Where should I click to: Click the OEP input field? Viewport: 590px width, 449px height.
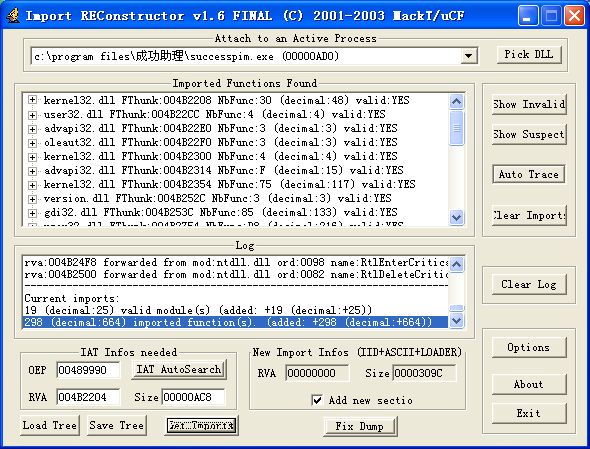click(x=88, y=370)
